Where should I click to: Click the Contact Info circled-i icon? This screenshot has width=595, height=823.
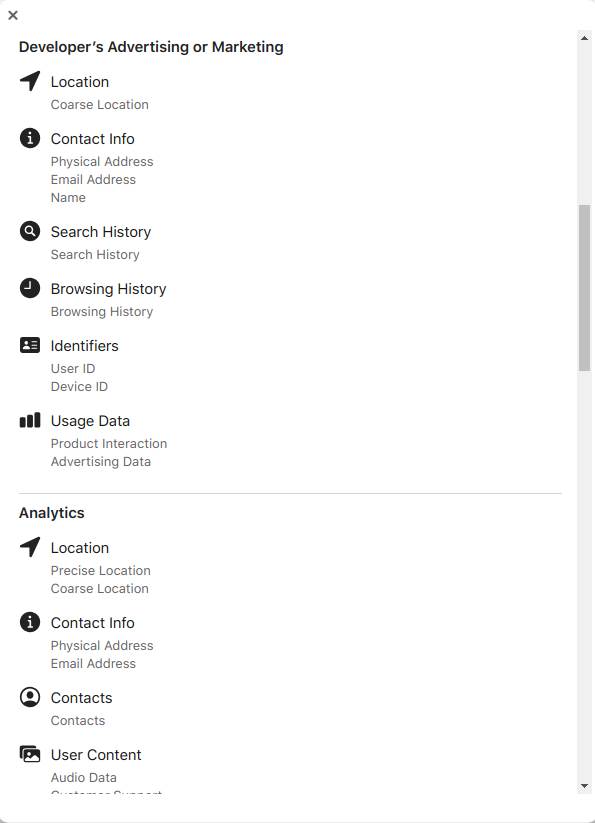29,138
